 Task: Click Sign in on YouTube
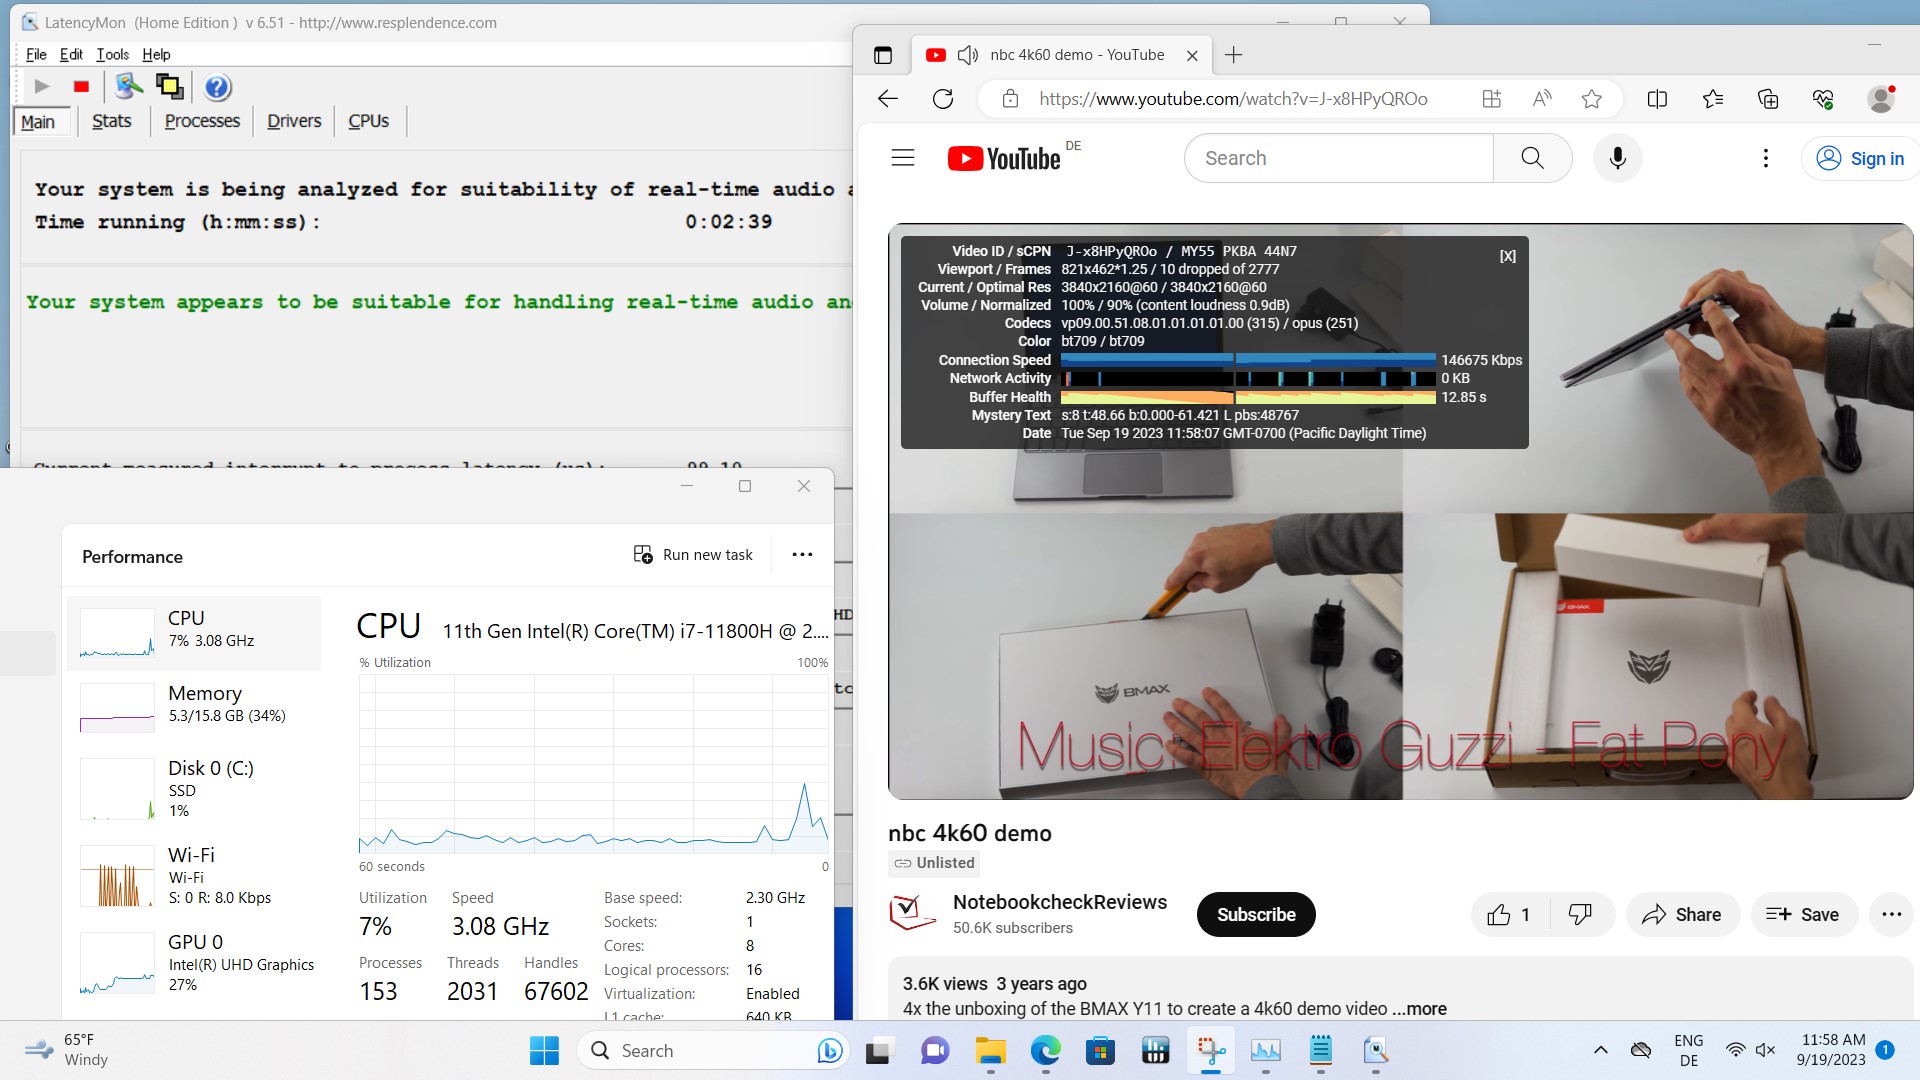click(x=1861, y=158)
